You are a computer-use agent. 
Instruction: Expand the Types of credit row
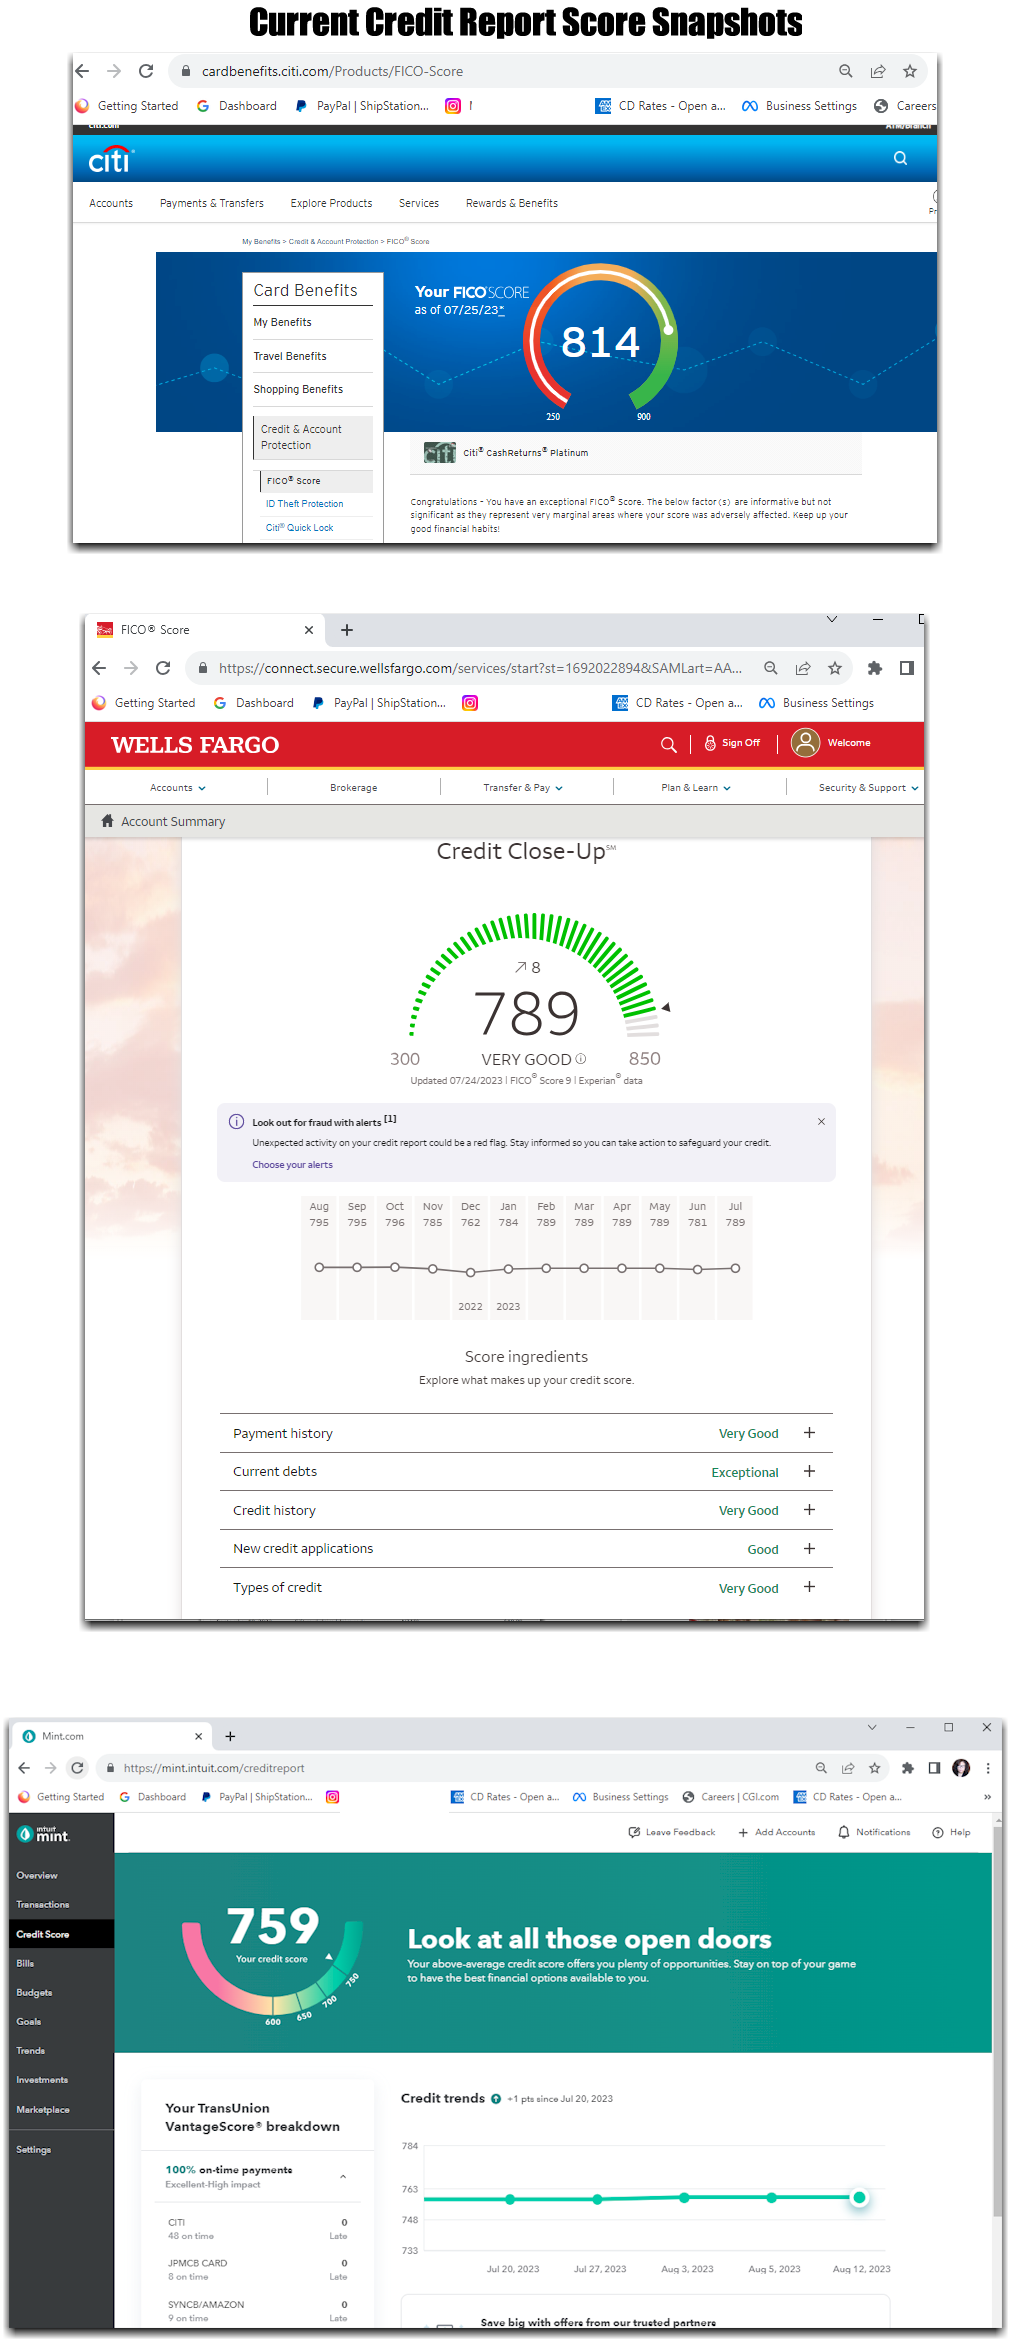(x=810, y=1587)
